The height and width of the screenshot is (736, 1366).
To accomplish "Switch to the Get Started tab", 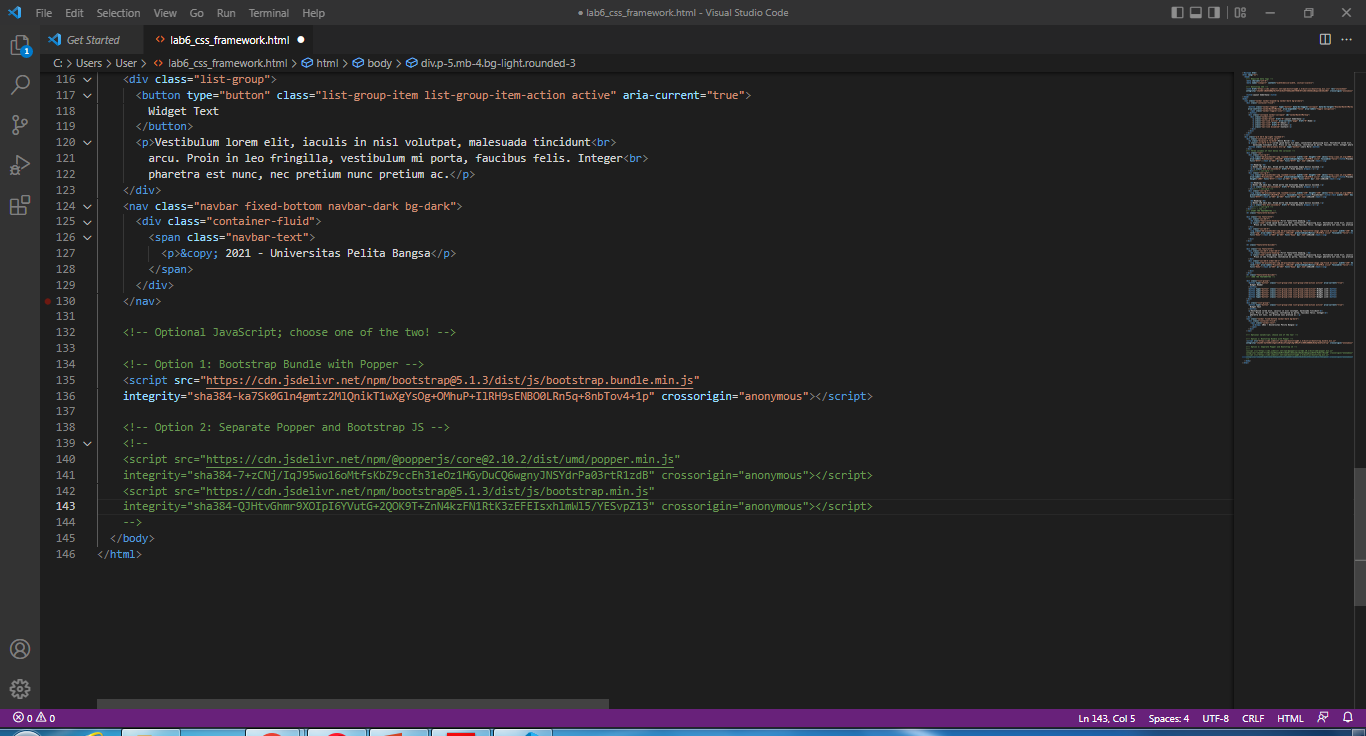I will coord(93,40).
